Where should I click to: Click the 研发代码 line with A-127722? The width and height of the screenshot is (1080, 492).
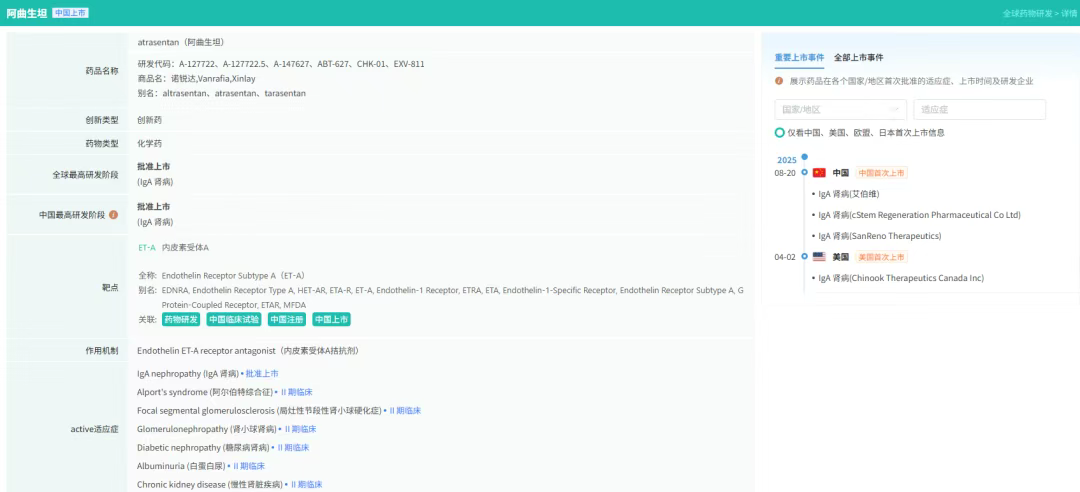click(281, 64)
